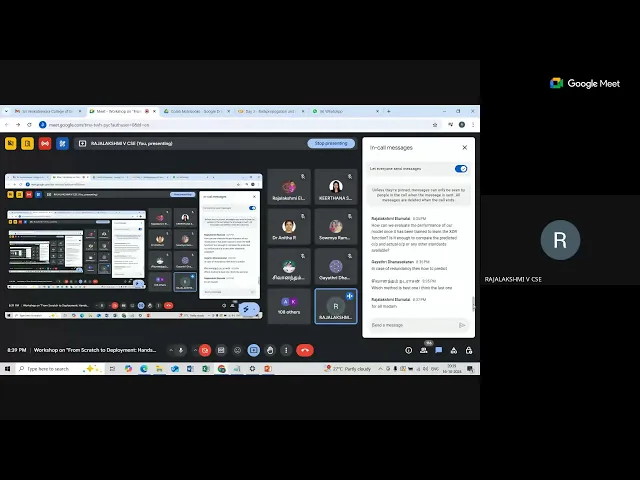Open File Explorer from the taskbar

coord(159,369)
